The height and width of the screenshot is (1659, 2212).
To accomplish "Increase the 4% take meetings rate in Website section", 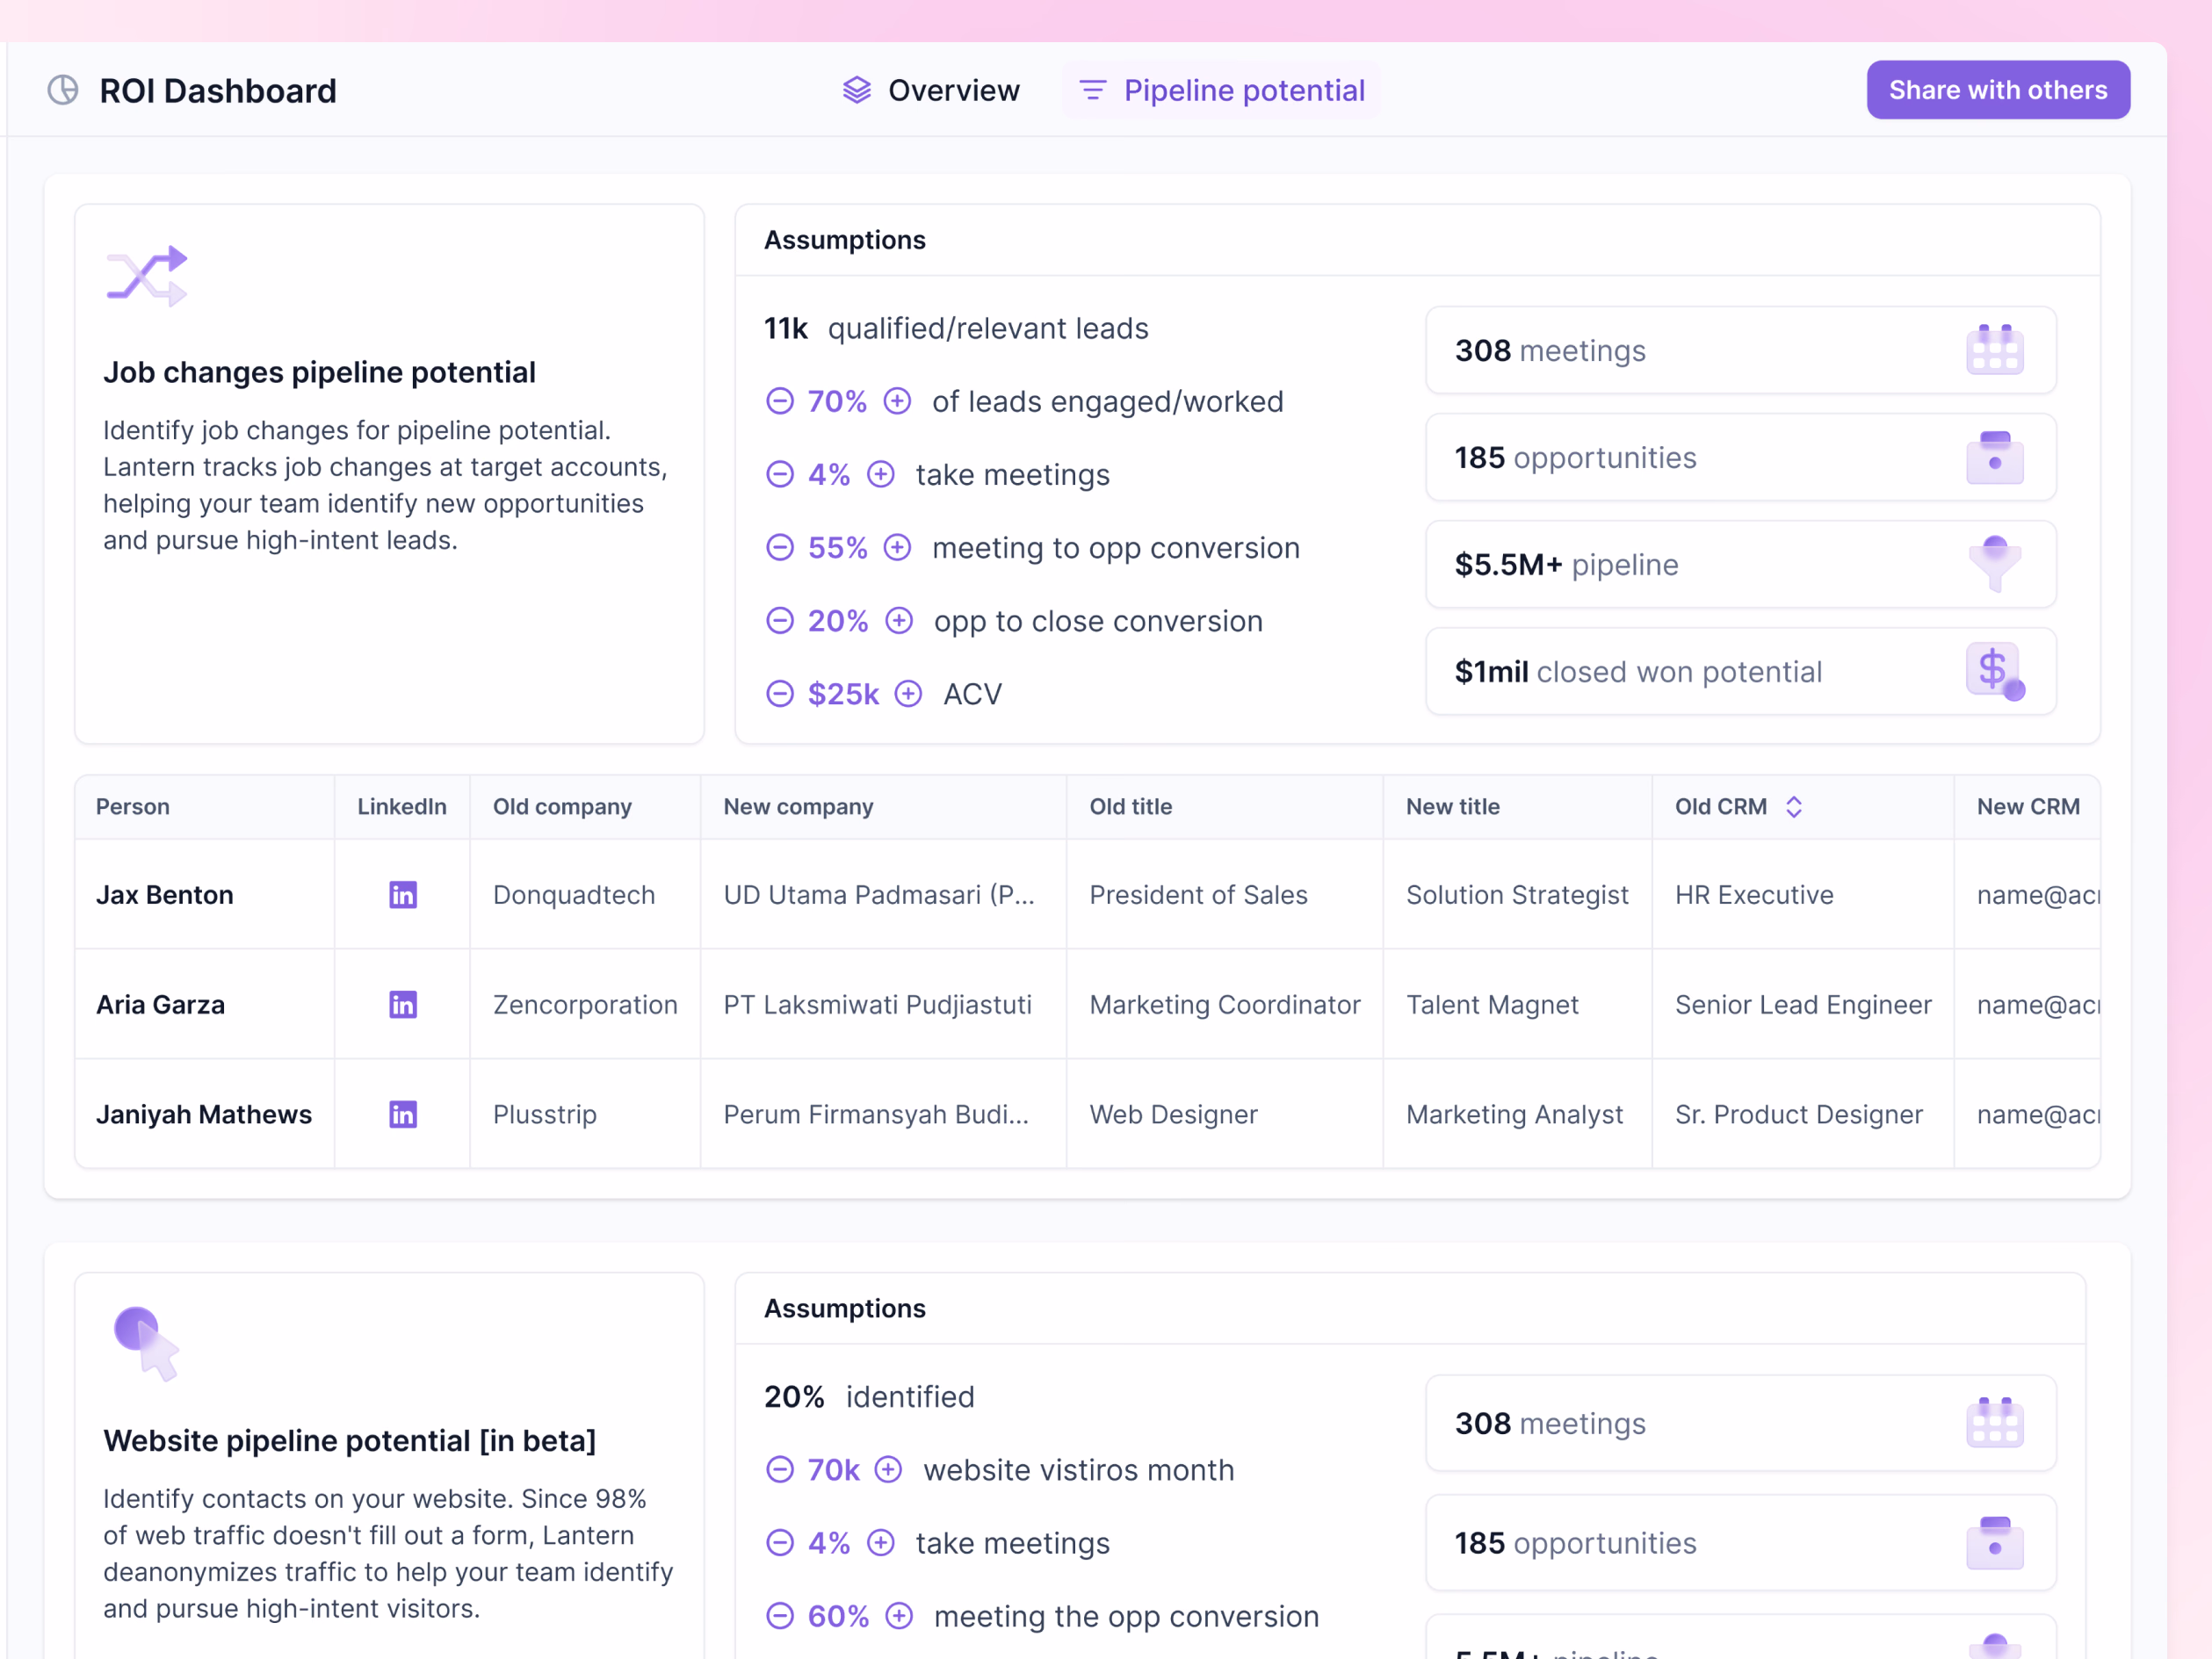I will (881, 1543).
